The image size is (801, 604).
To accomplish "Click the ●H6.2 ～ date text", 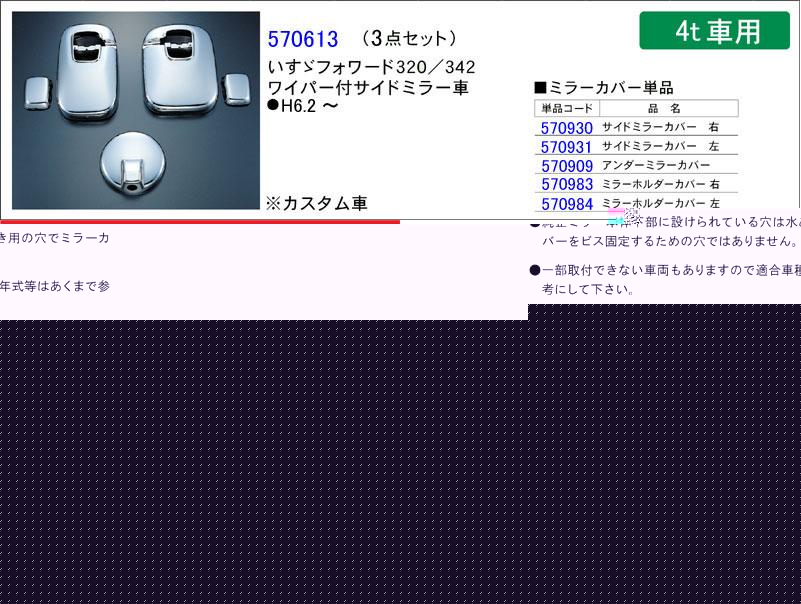I will (x=302, y=106).
